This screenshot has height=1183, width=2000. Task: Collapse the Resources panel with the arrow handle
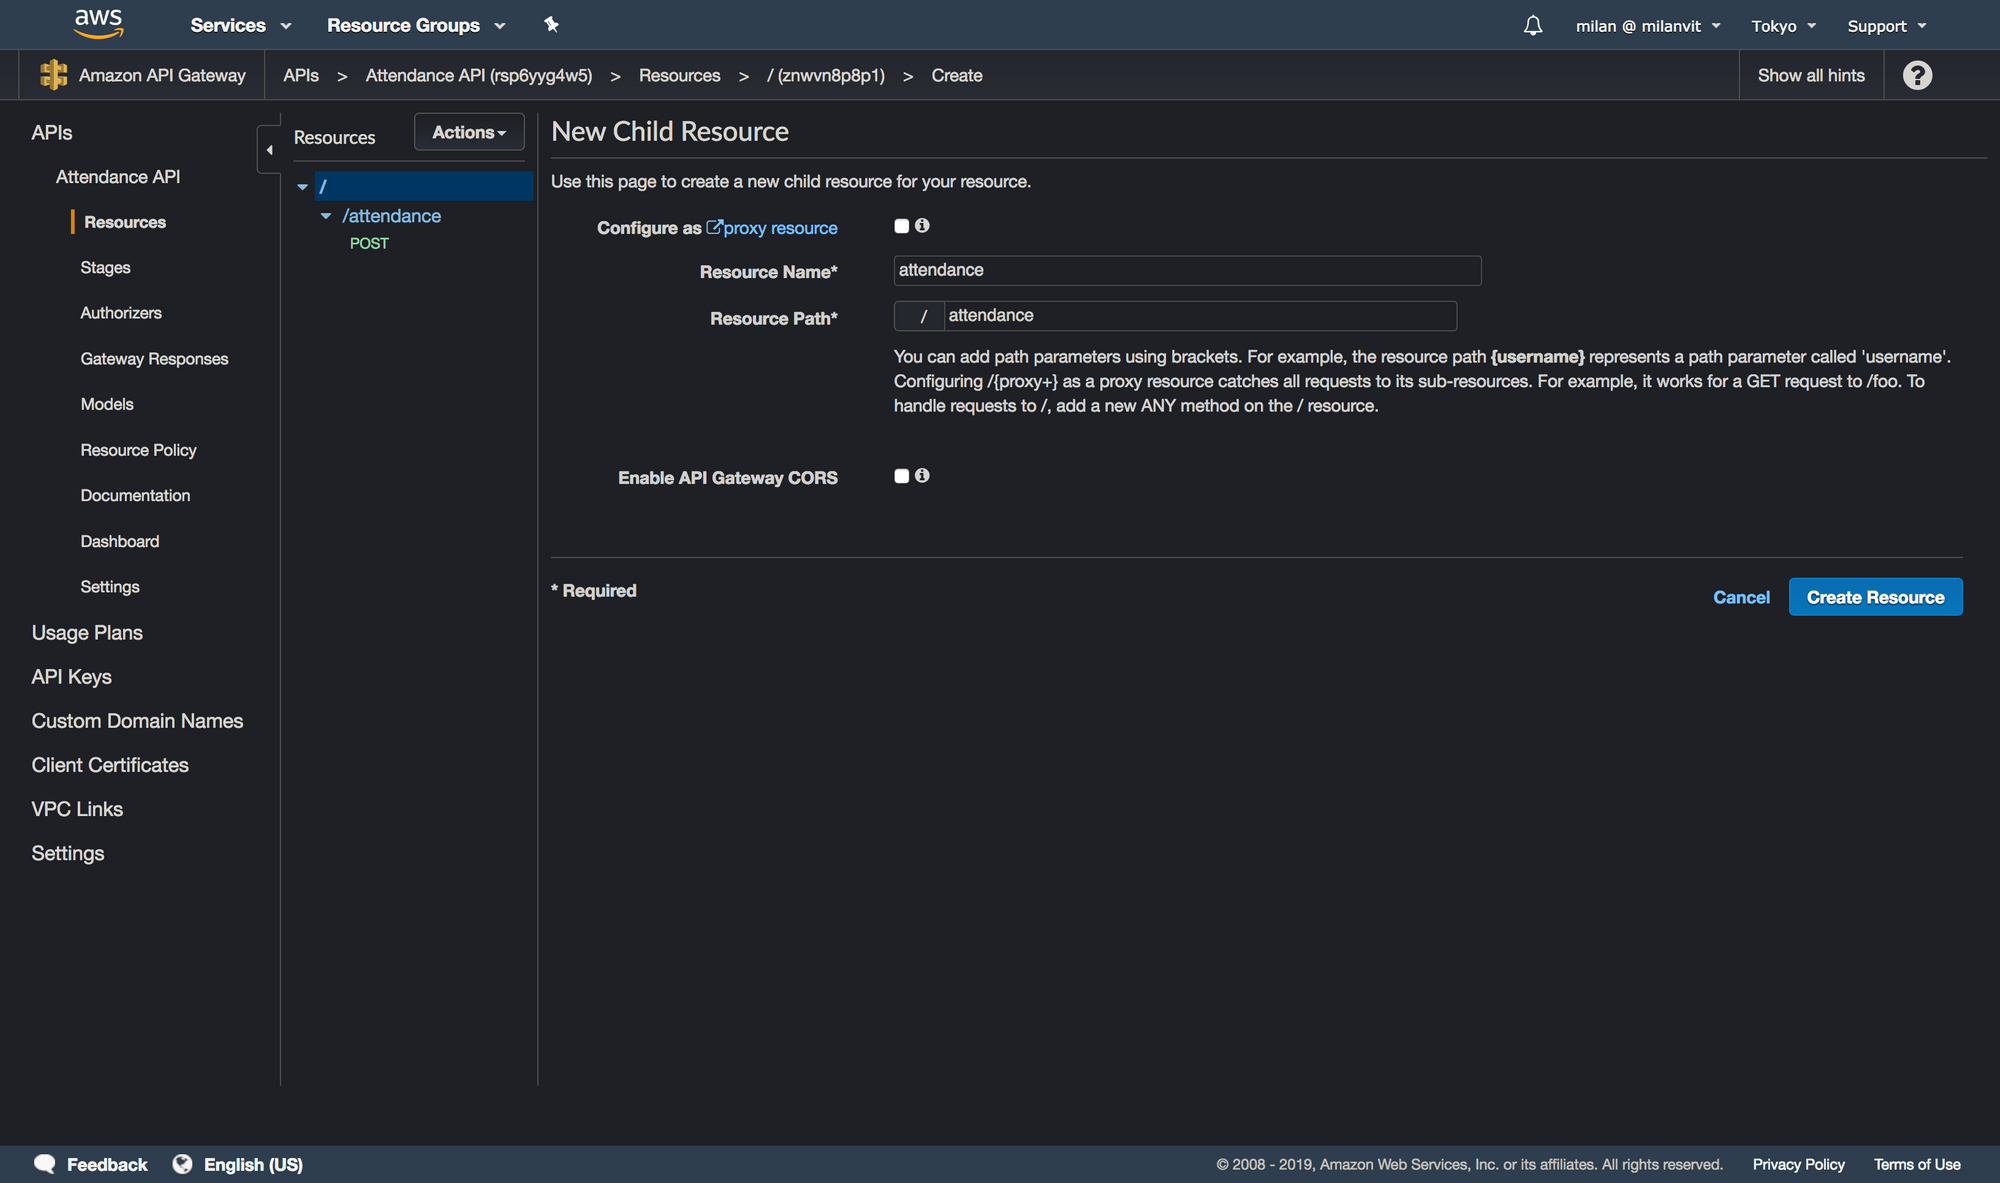[x=269, y=150]
